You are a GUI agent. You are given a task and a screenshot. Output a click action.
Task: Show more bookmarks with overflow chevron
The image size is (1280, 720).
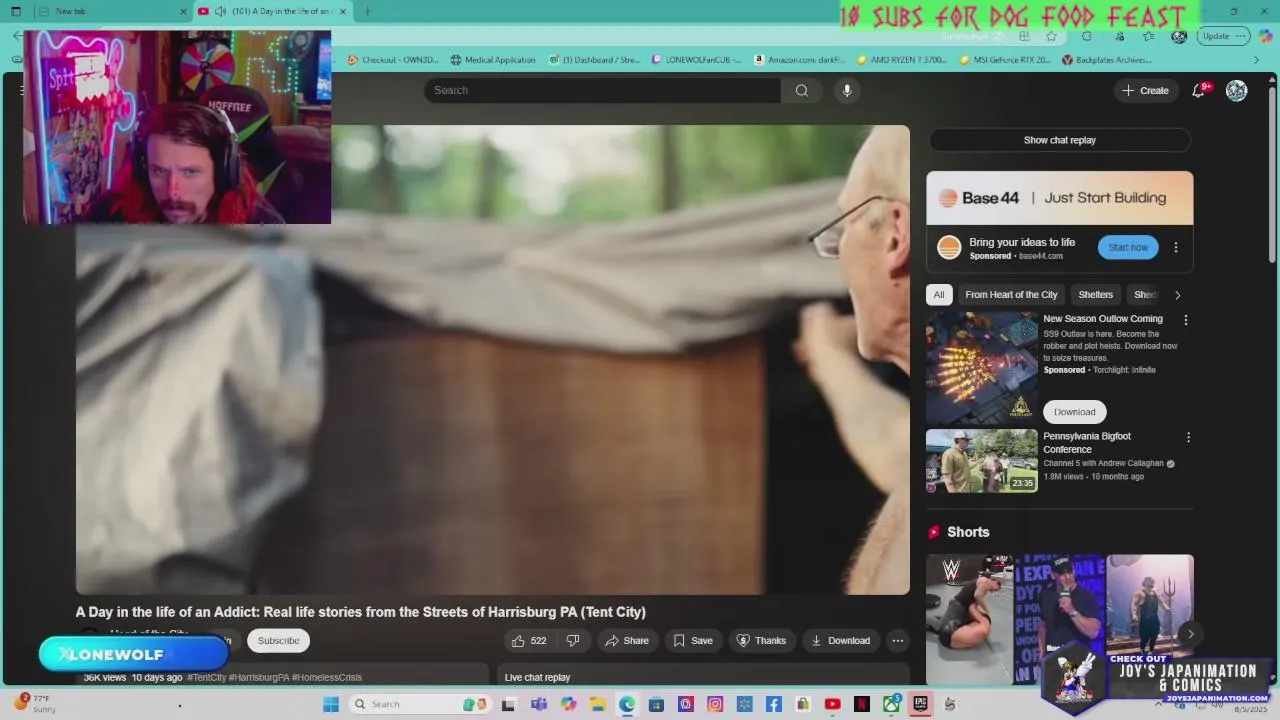pos(1257,60)
